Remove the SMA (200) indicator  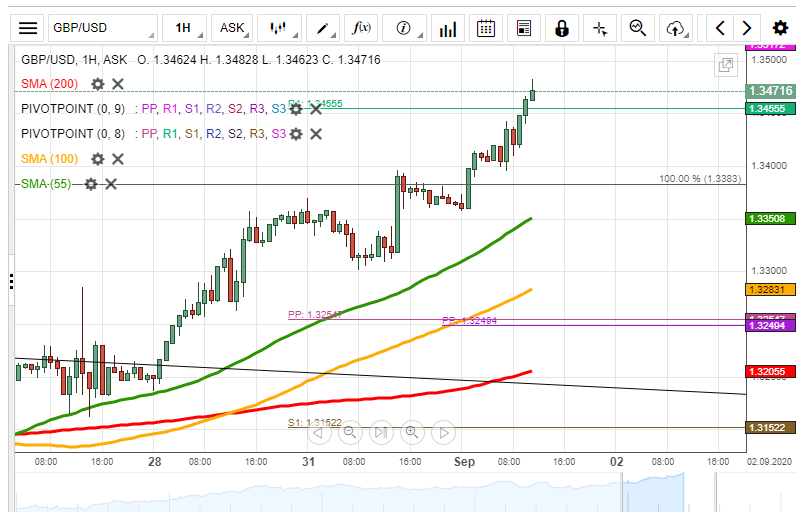[x=117, y=84]
